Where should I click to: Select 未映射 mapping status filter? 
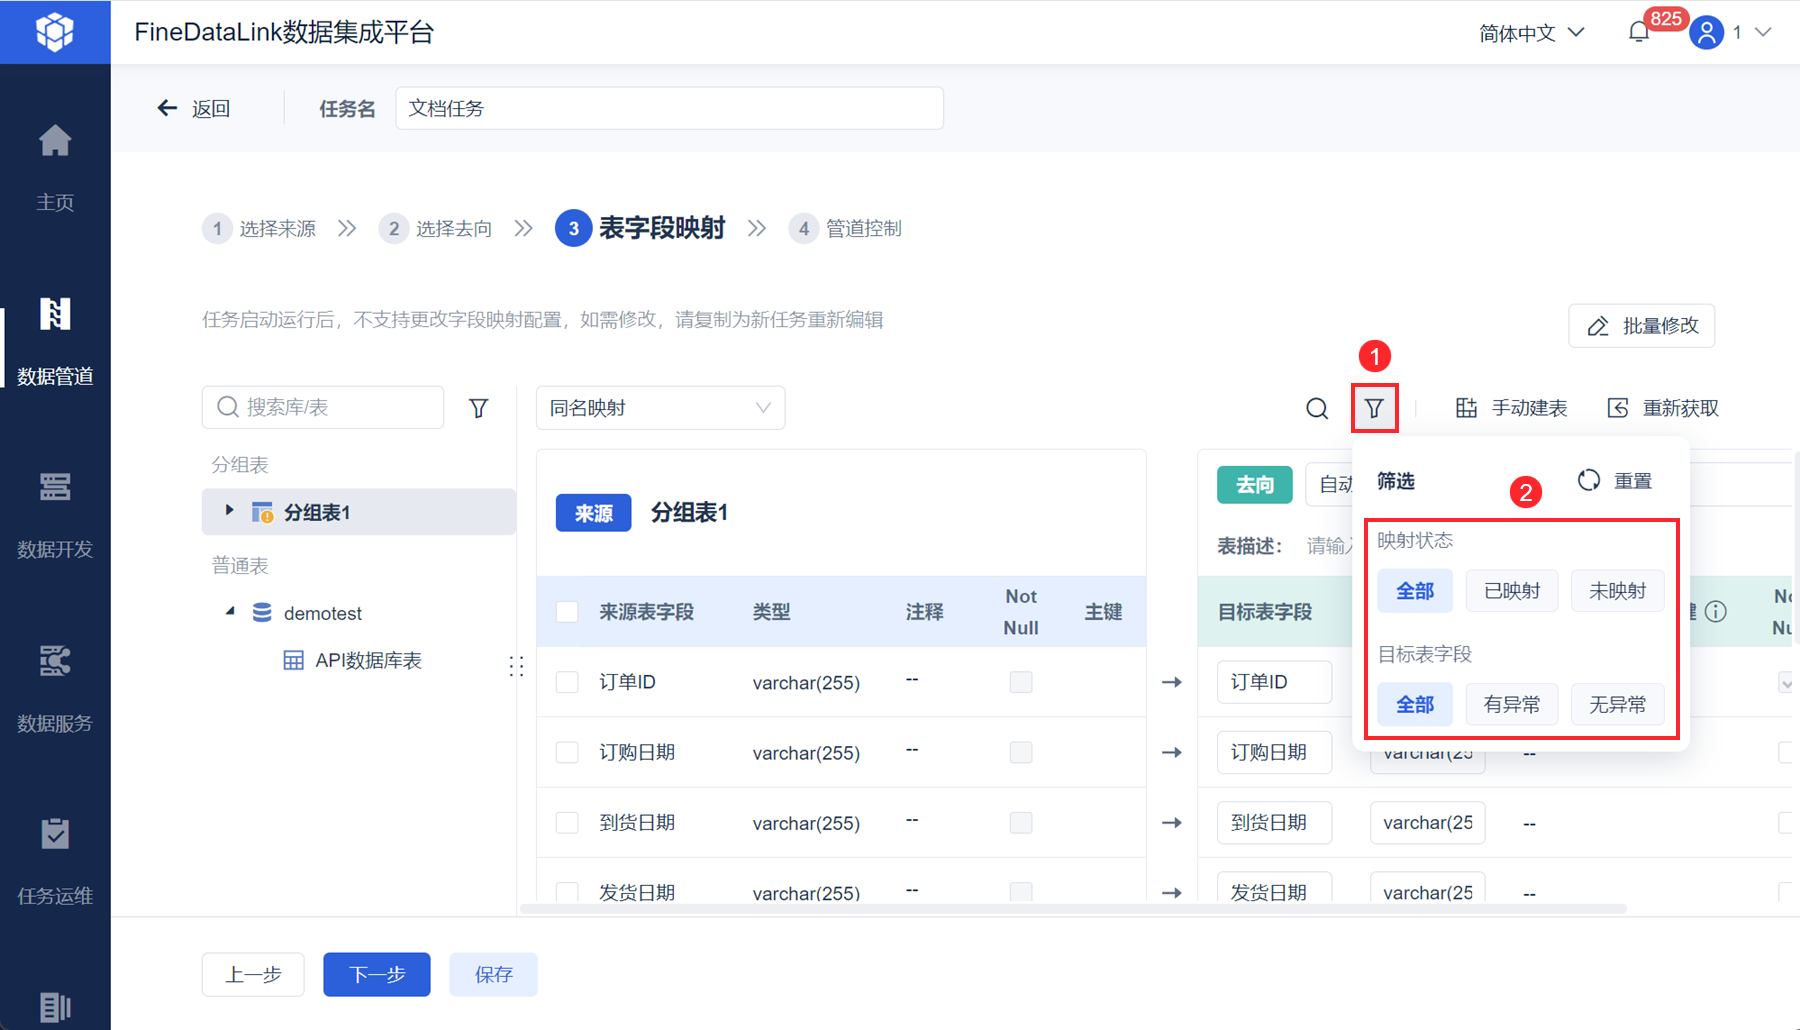tap(1617, 591)
